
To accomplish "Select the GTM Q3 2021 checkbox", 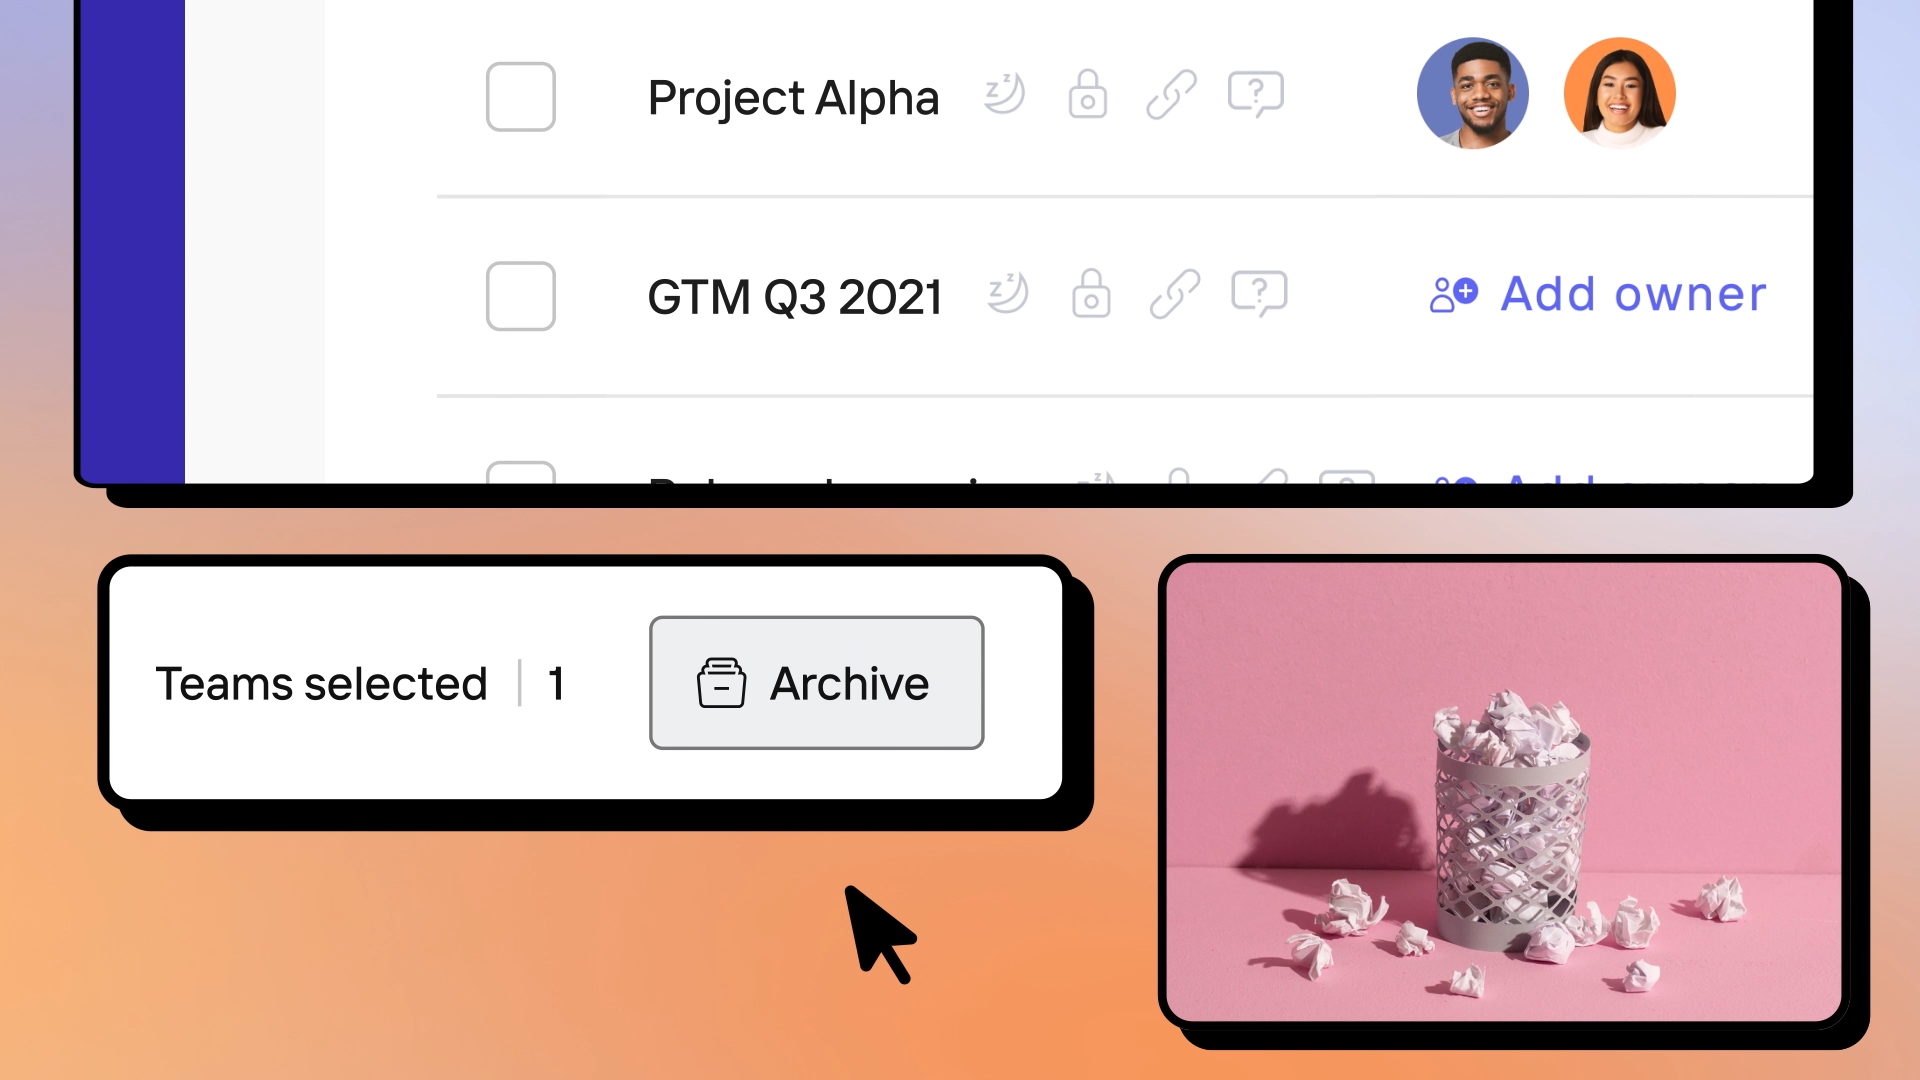I will pos(521,296).
